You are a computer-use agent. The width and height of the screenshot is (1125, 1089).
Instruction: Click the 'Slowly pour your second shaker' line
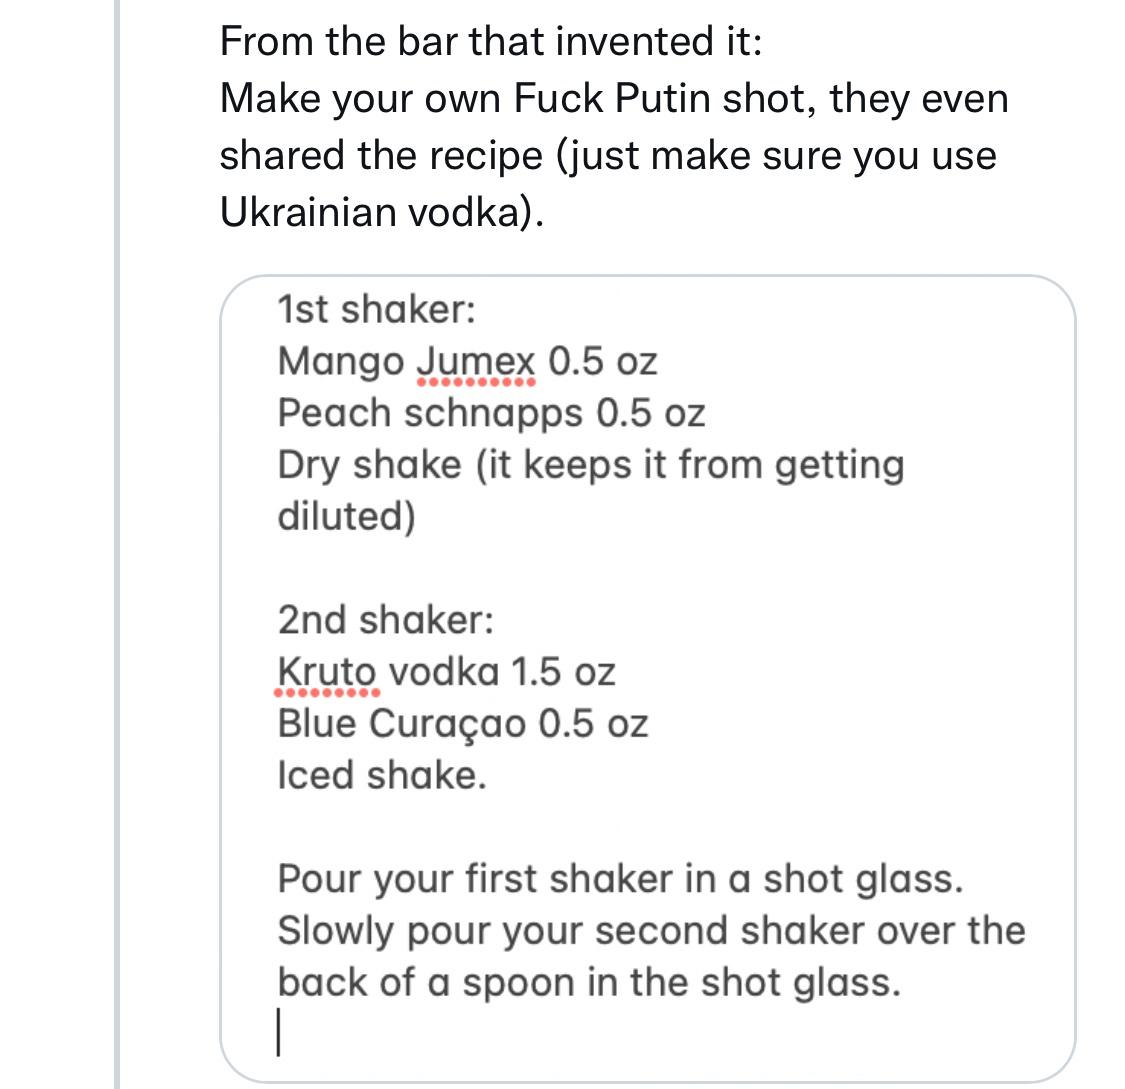point(651,931)
